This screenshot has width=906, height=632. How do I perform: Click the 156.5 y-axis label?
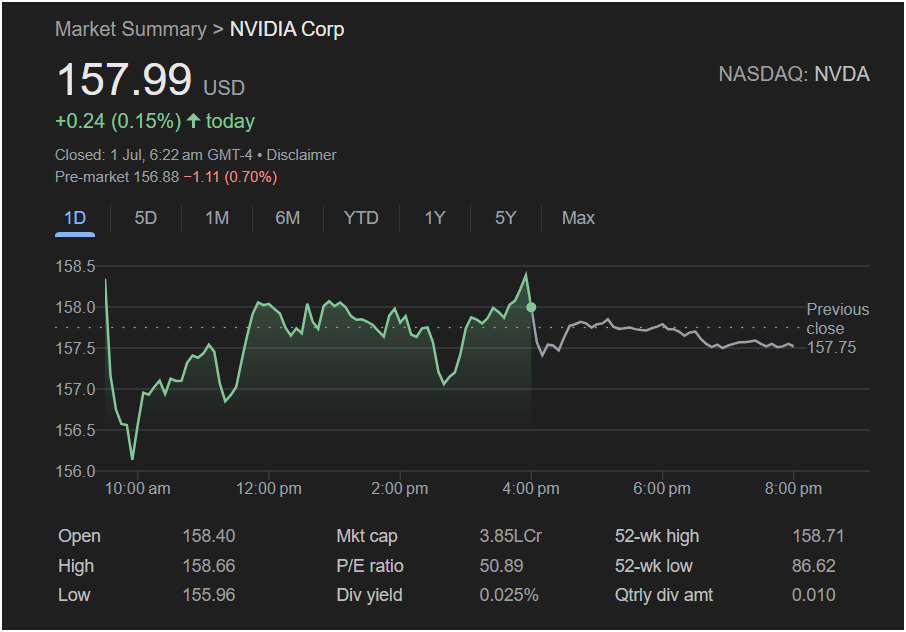pos(76,430)
